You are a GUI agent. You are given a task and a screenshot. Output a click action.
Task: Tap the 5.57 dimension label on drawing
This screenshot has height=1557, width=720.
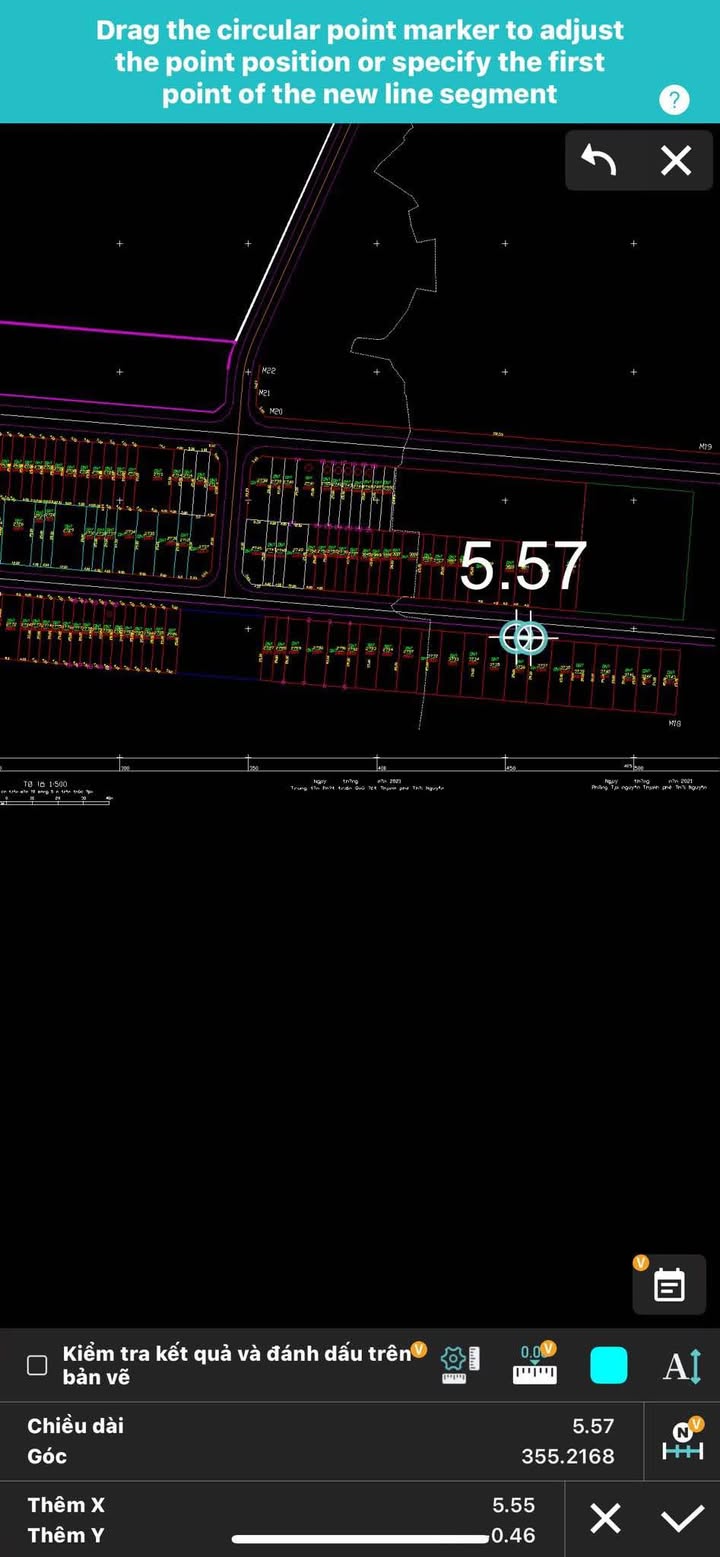click(x=523, y=567)
